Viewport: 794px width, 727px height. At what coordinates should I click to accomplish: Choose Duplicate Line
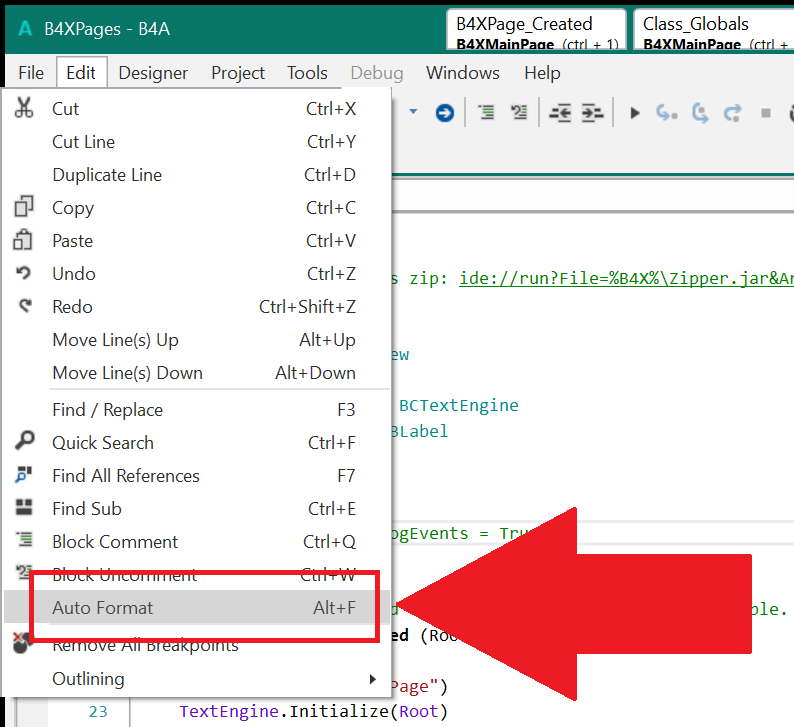(x=197, y=175)
